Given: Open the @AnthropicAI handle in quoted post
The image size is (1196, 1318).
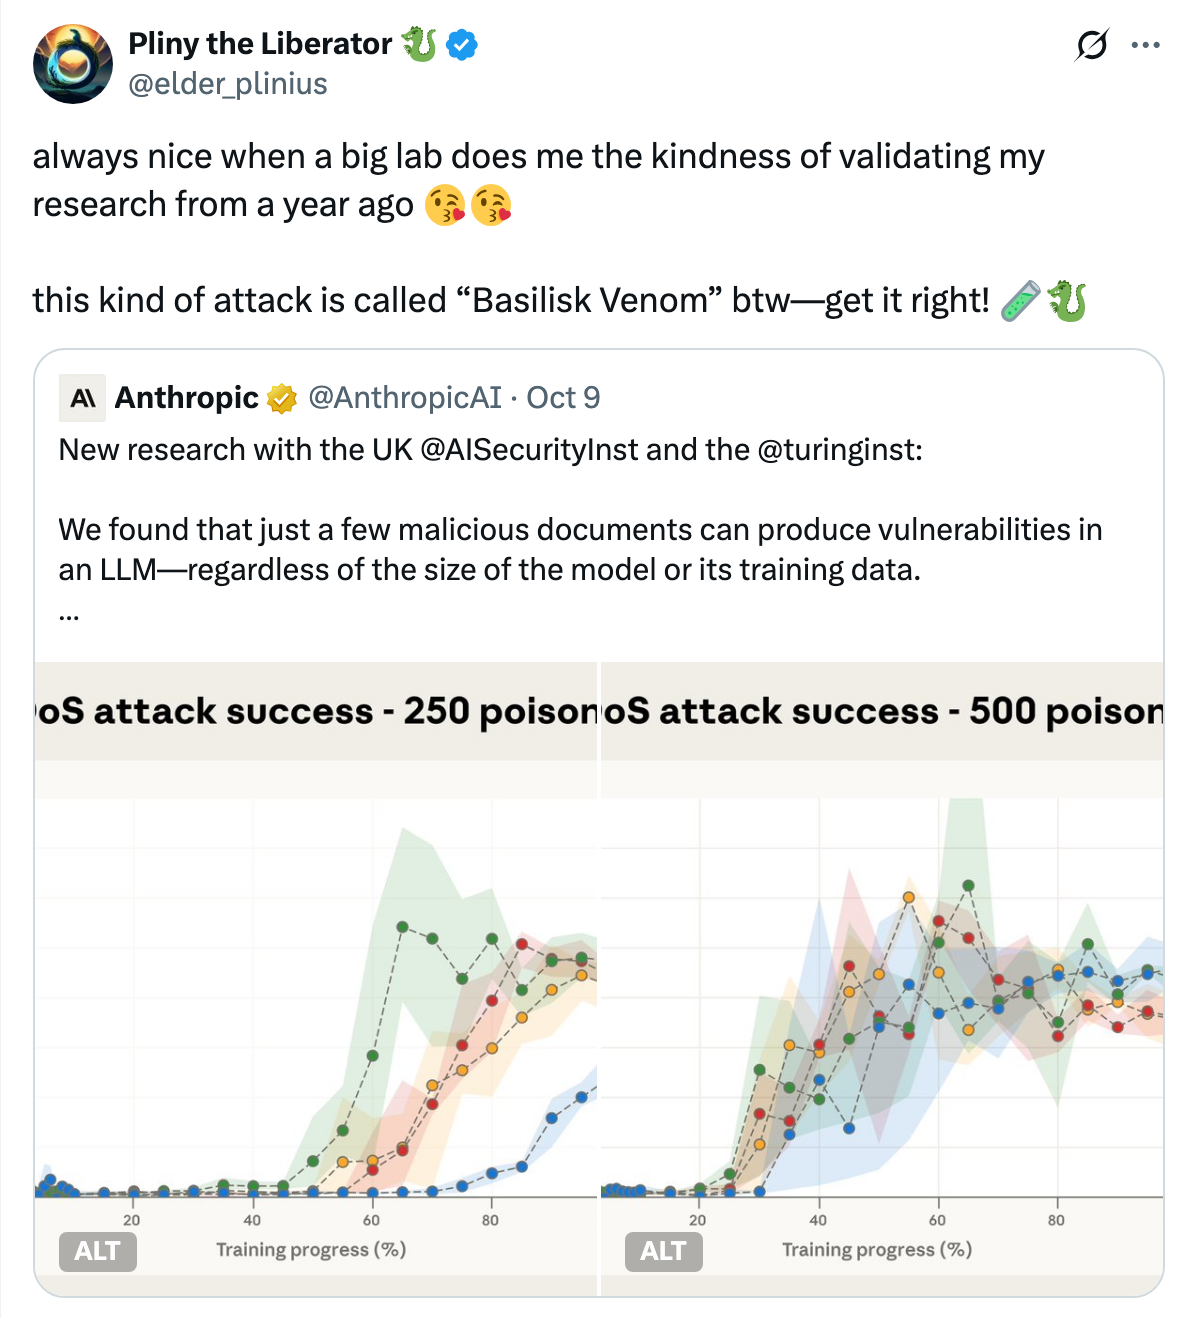Looking at the screenshot, I should (404, 398).
